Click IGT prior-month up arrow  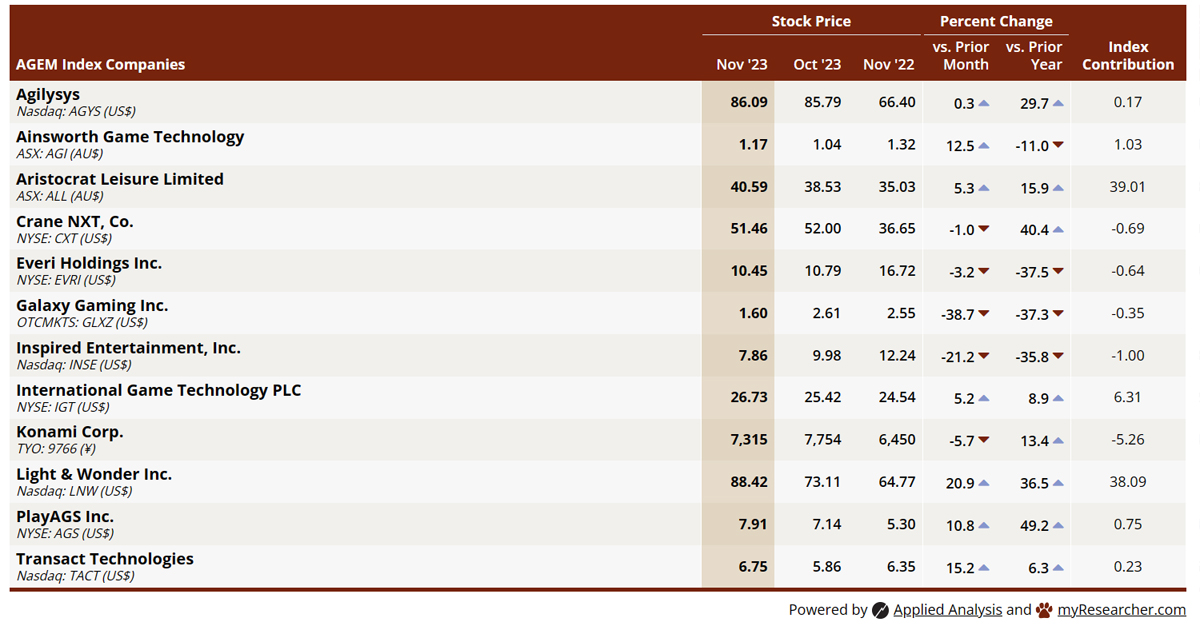click(984, 399)
